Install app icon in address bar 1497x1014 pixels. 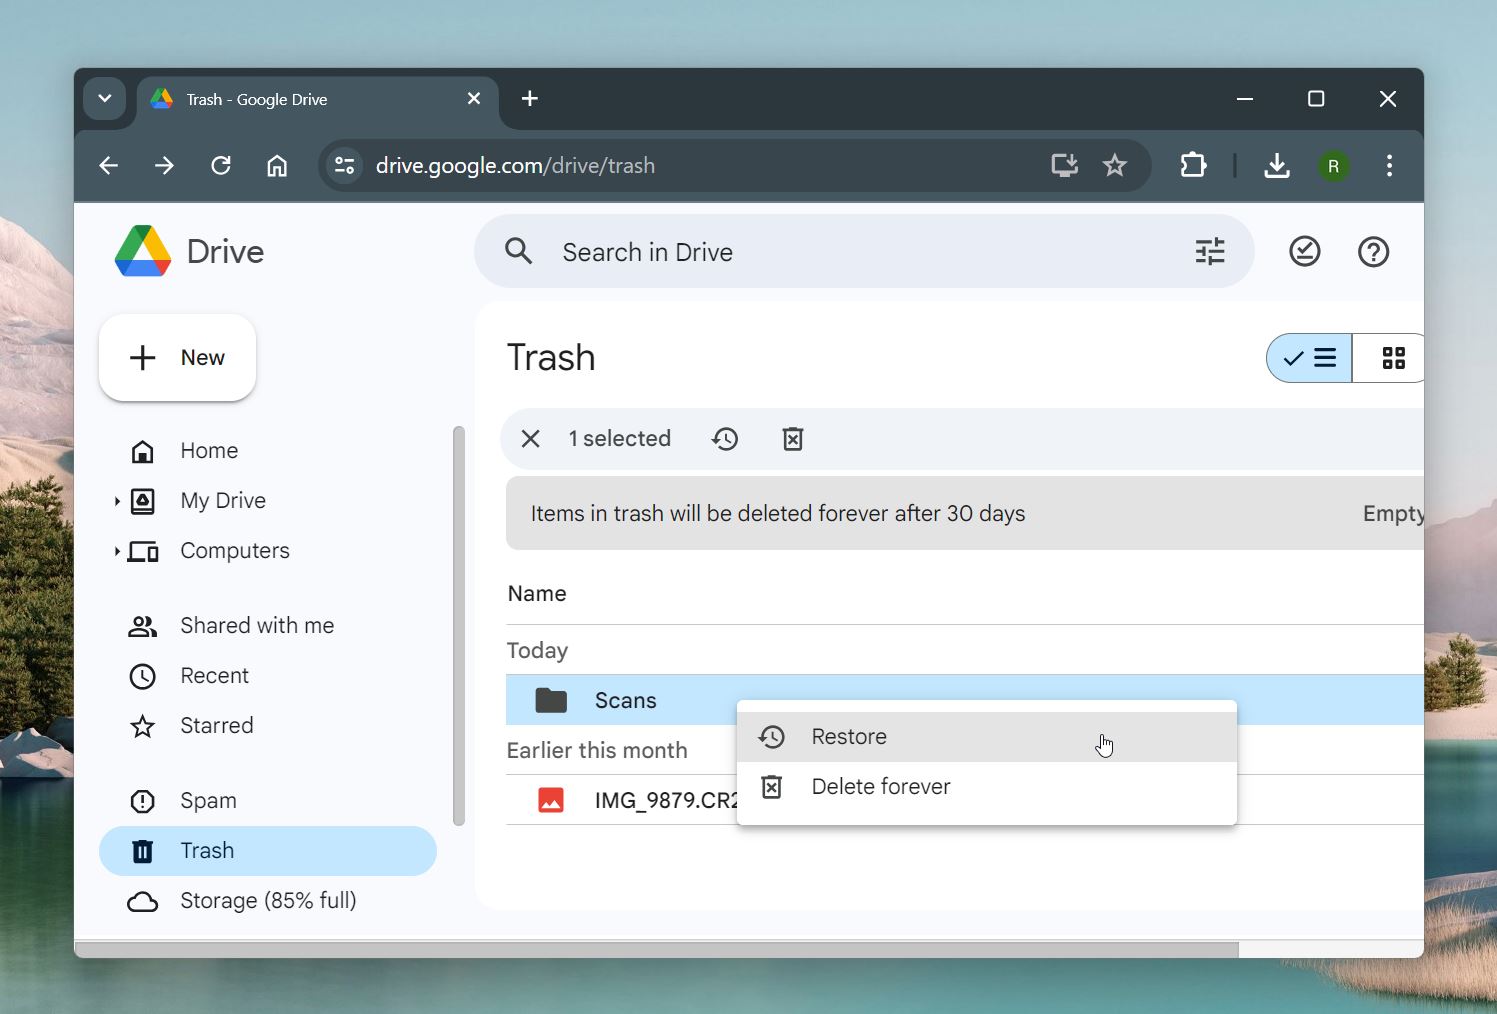click(1064, 165)
